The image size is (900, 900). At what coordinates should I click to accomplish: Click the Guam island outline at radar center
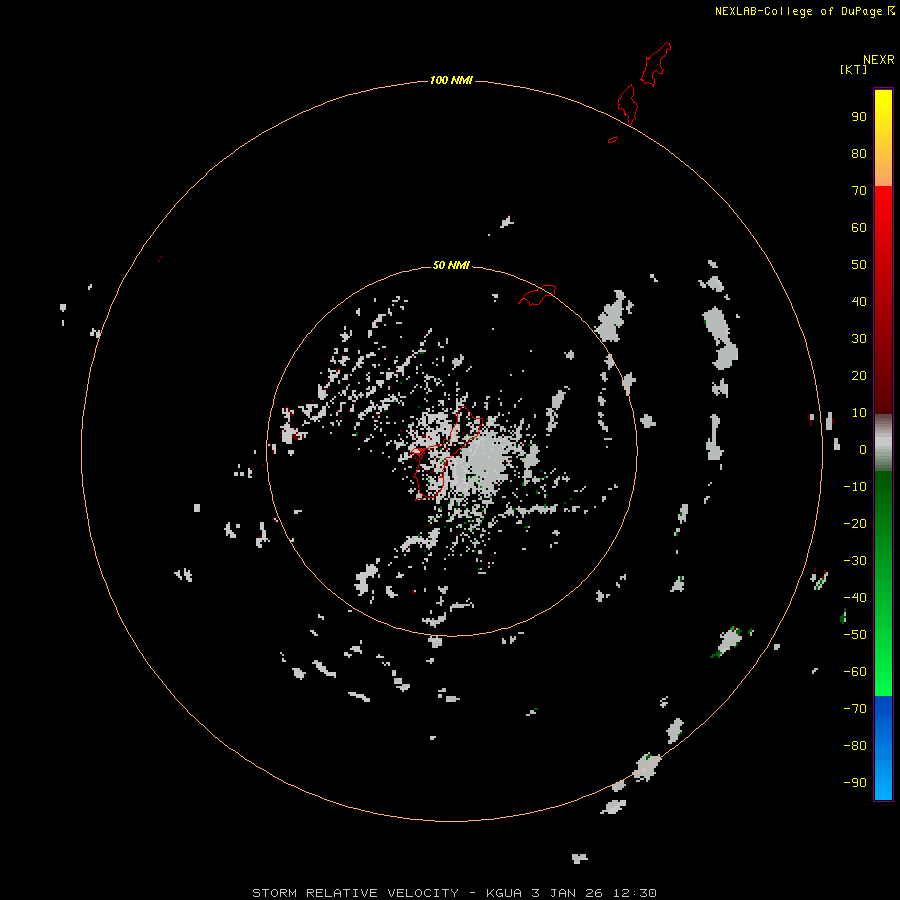[445, 453]
